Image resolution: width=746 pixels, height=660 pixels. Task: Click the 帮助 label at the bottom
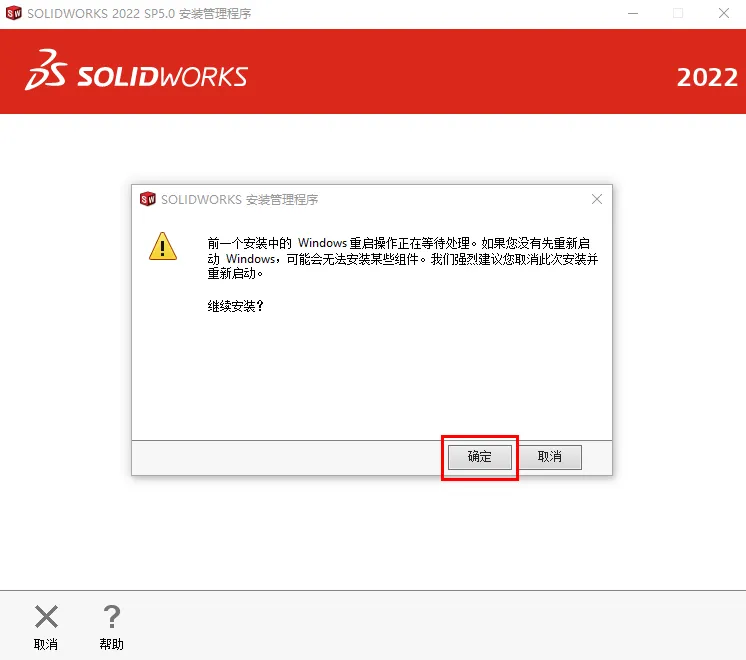pos(111,644)
